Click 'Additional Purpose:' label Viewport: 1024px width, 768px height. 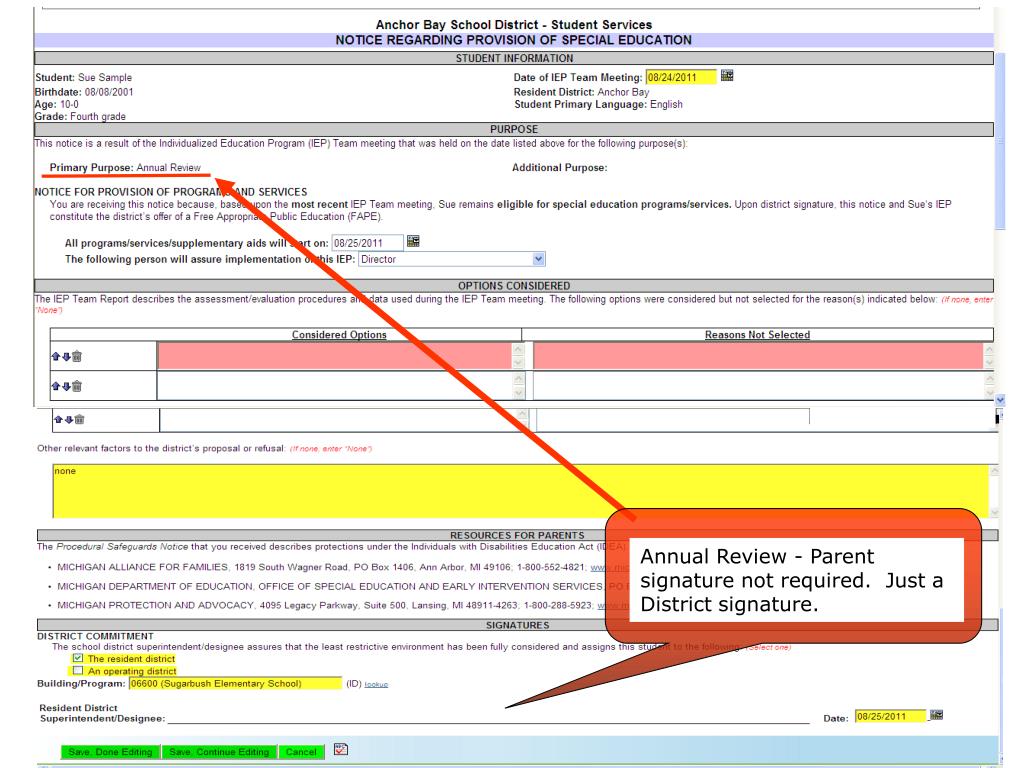click(x=560, y=168)
